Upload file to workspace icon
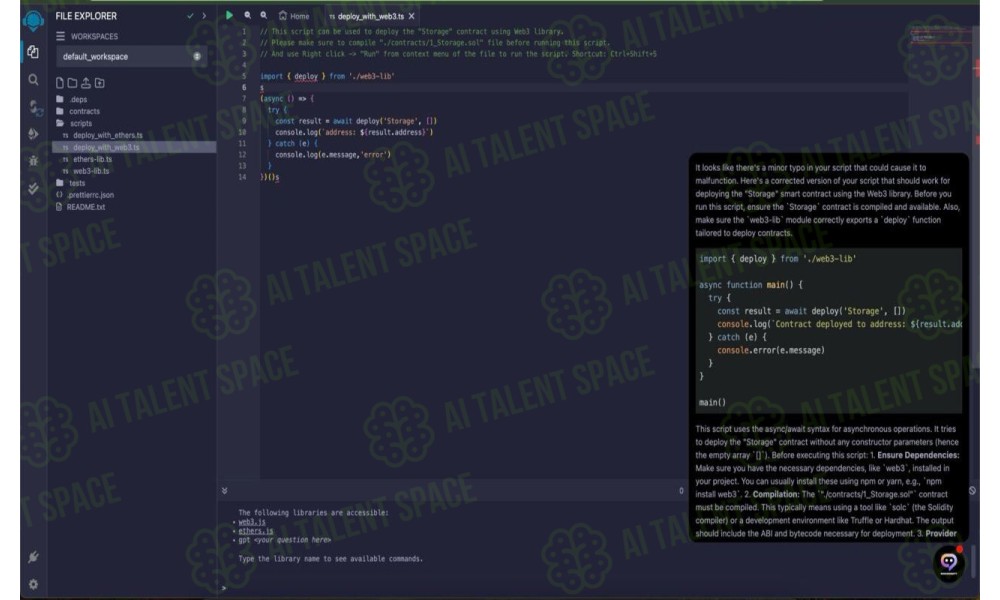Viewport: 1000px width, 600px height. [x=85, y=83]
